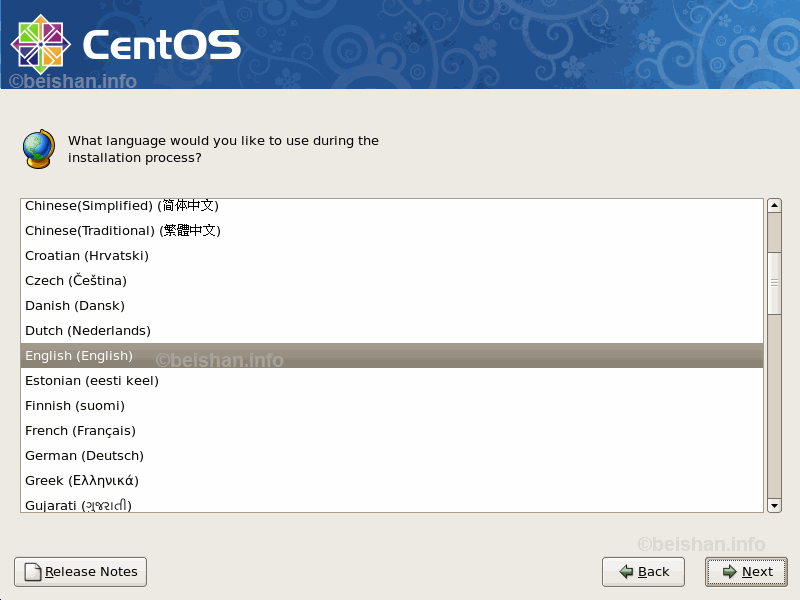The image size is (800, 600).
Task: Pick Estonian (eesti keel) language
Action: [92, 381]
